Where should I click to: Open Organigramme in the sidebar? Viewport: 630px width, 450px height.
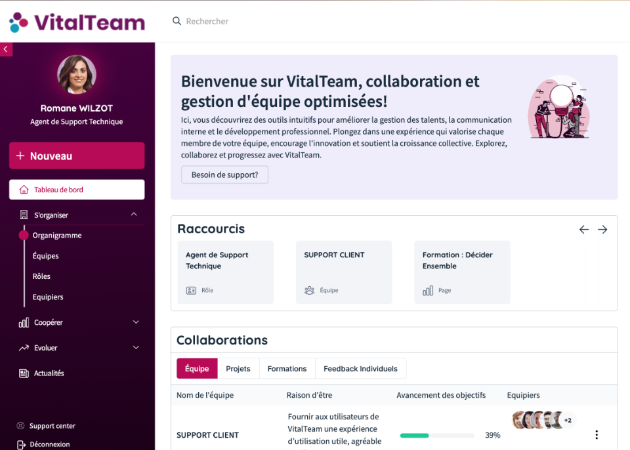57,235
